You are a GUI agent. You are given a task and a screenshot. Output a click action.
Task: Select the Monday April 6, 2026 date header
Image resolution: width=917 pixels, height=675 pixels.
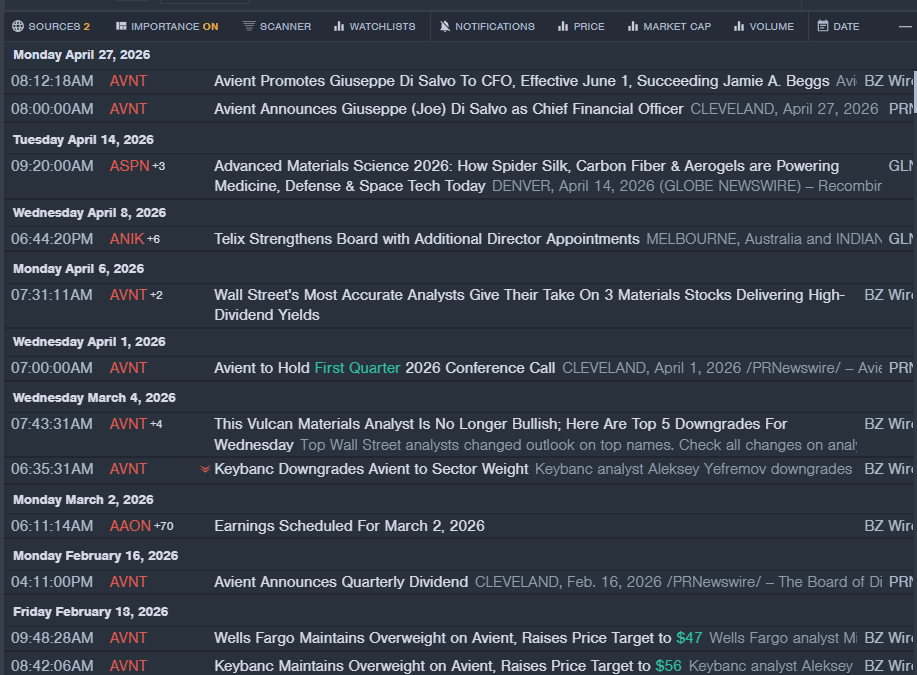(x=78, y=269)
